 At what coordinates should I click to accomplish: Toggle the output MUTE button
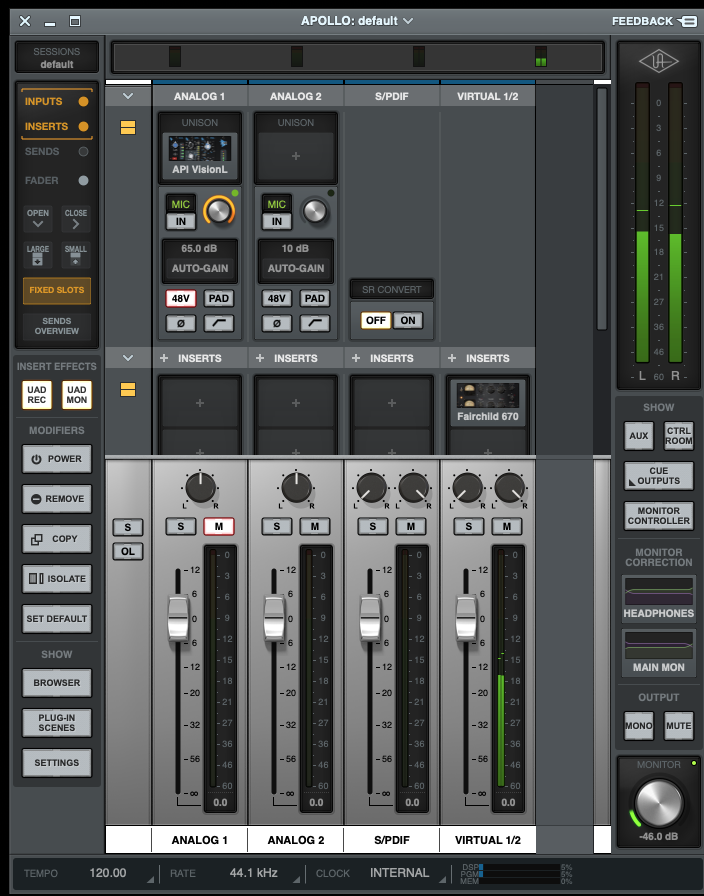678,726
